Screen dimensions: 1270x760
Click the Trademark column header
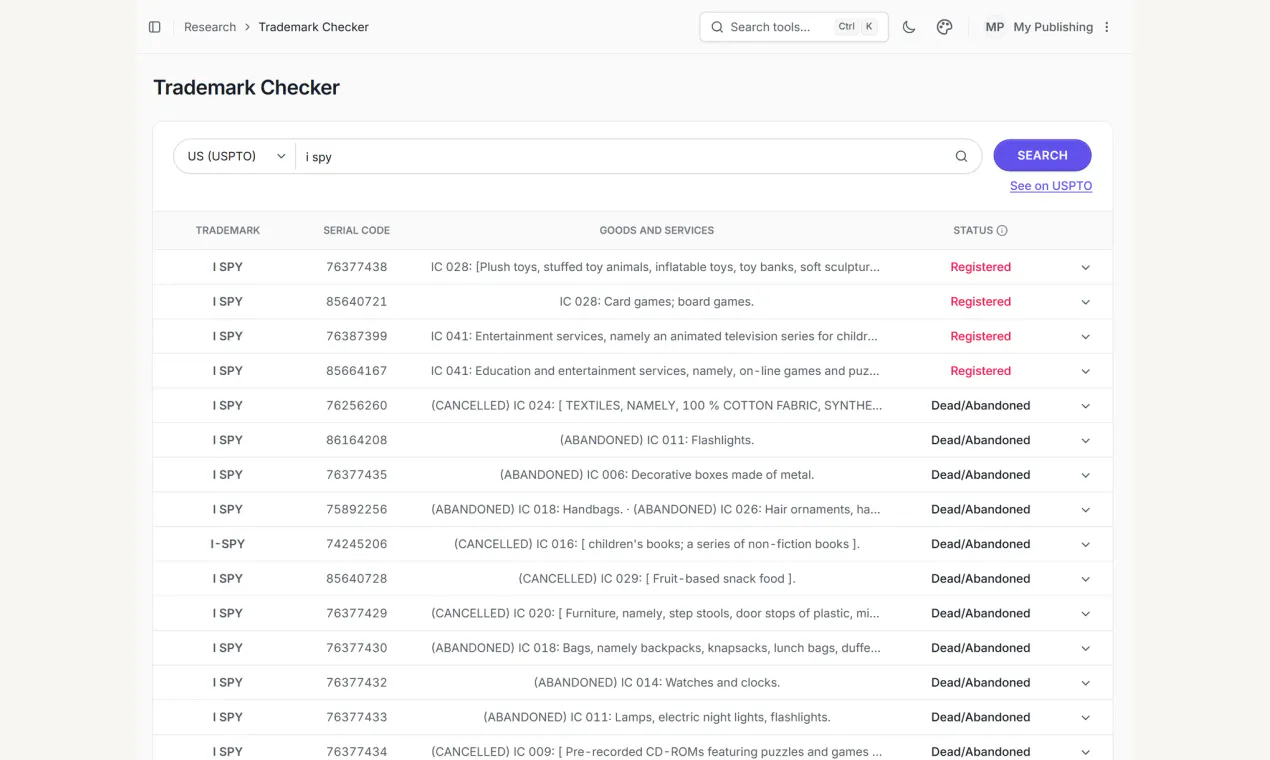228,230
